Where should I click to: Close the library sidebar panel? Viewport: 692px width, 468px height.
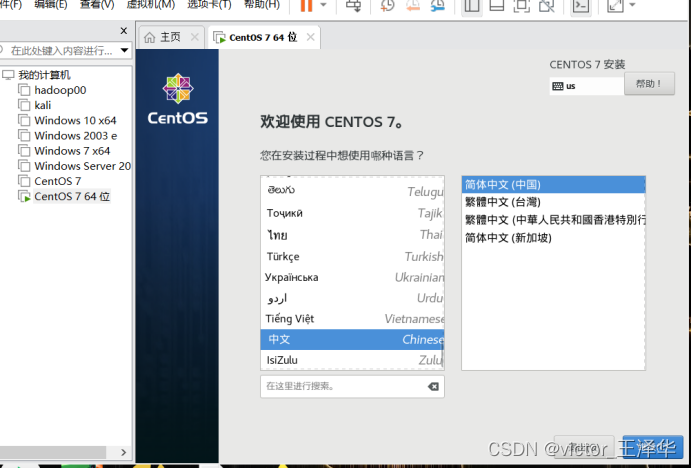[124, 31]
